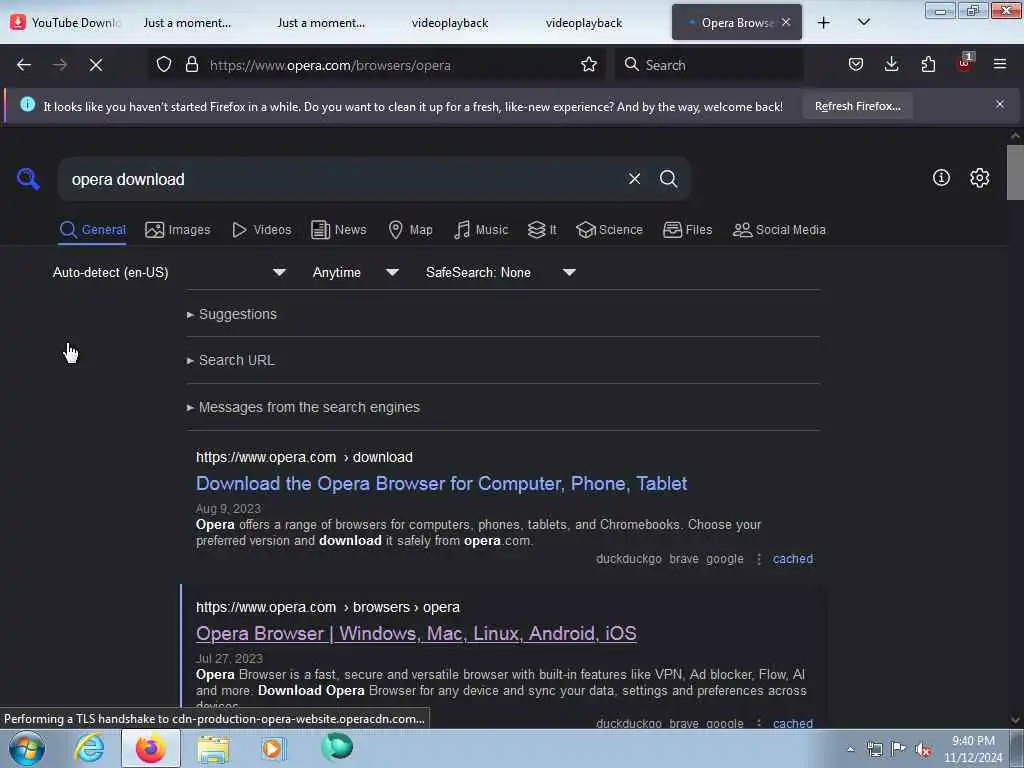
Task: Click the Refresh Firefox button
Action: coord(857,106)
